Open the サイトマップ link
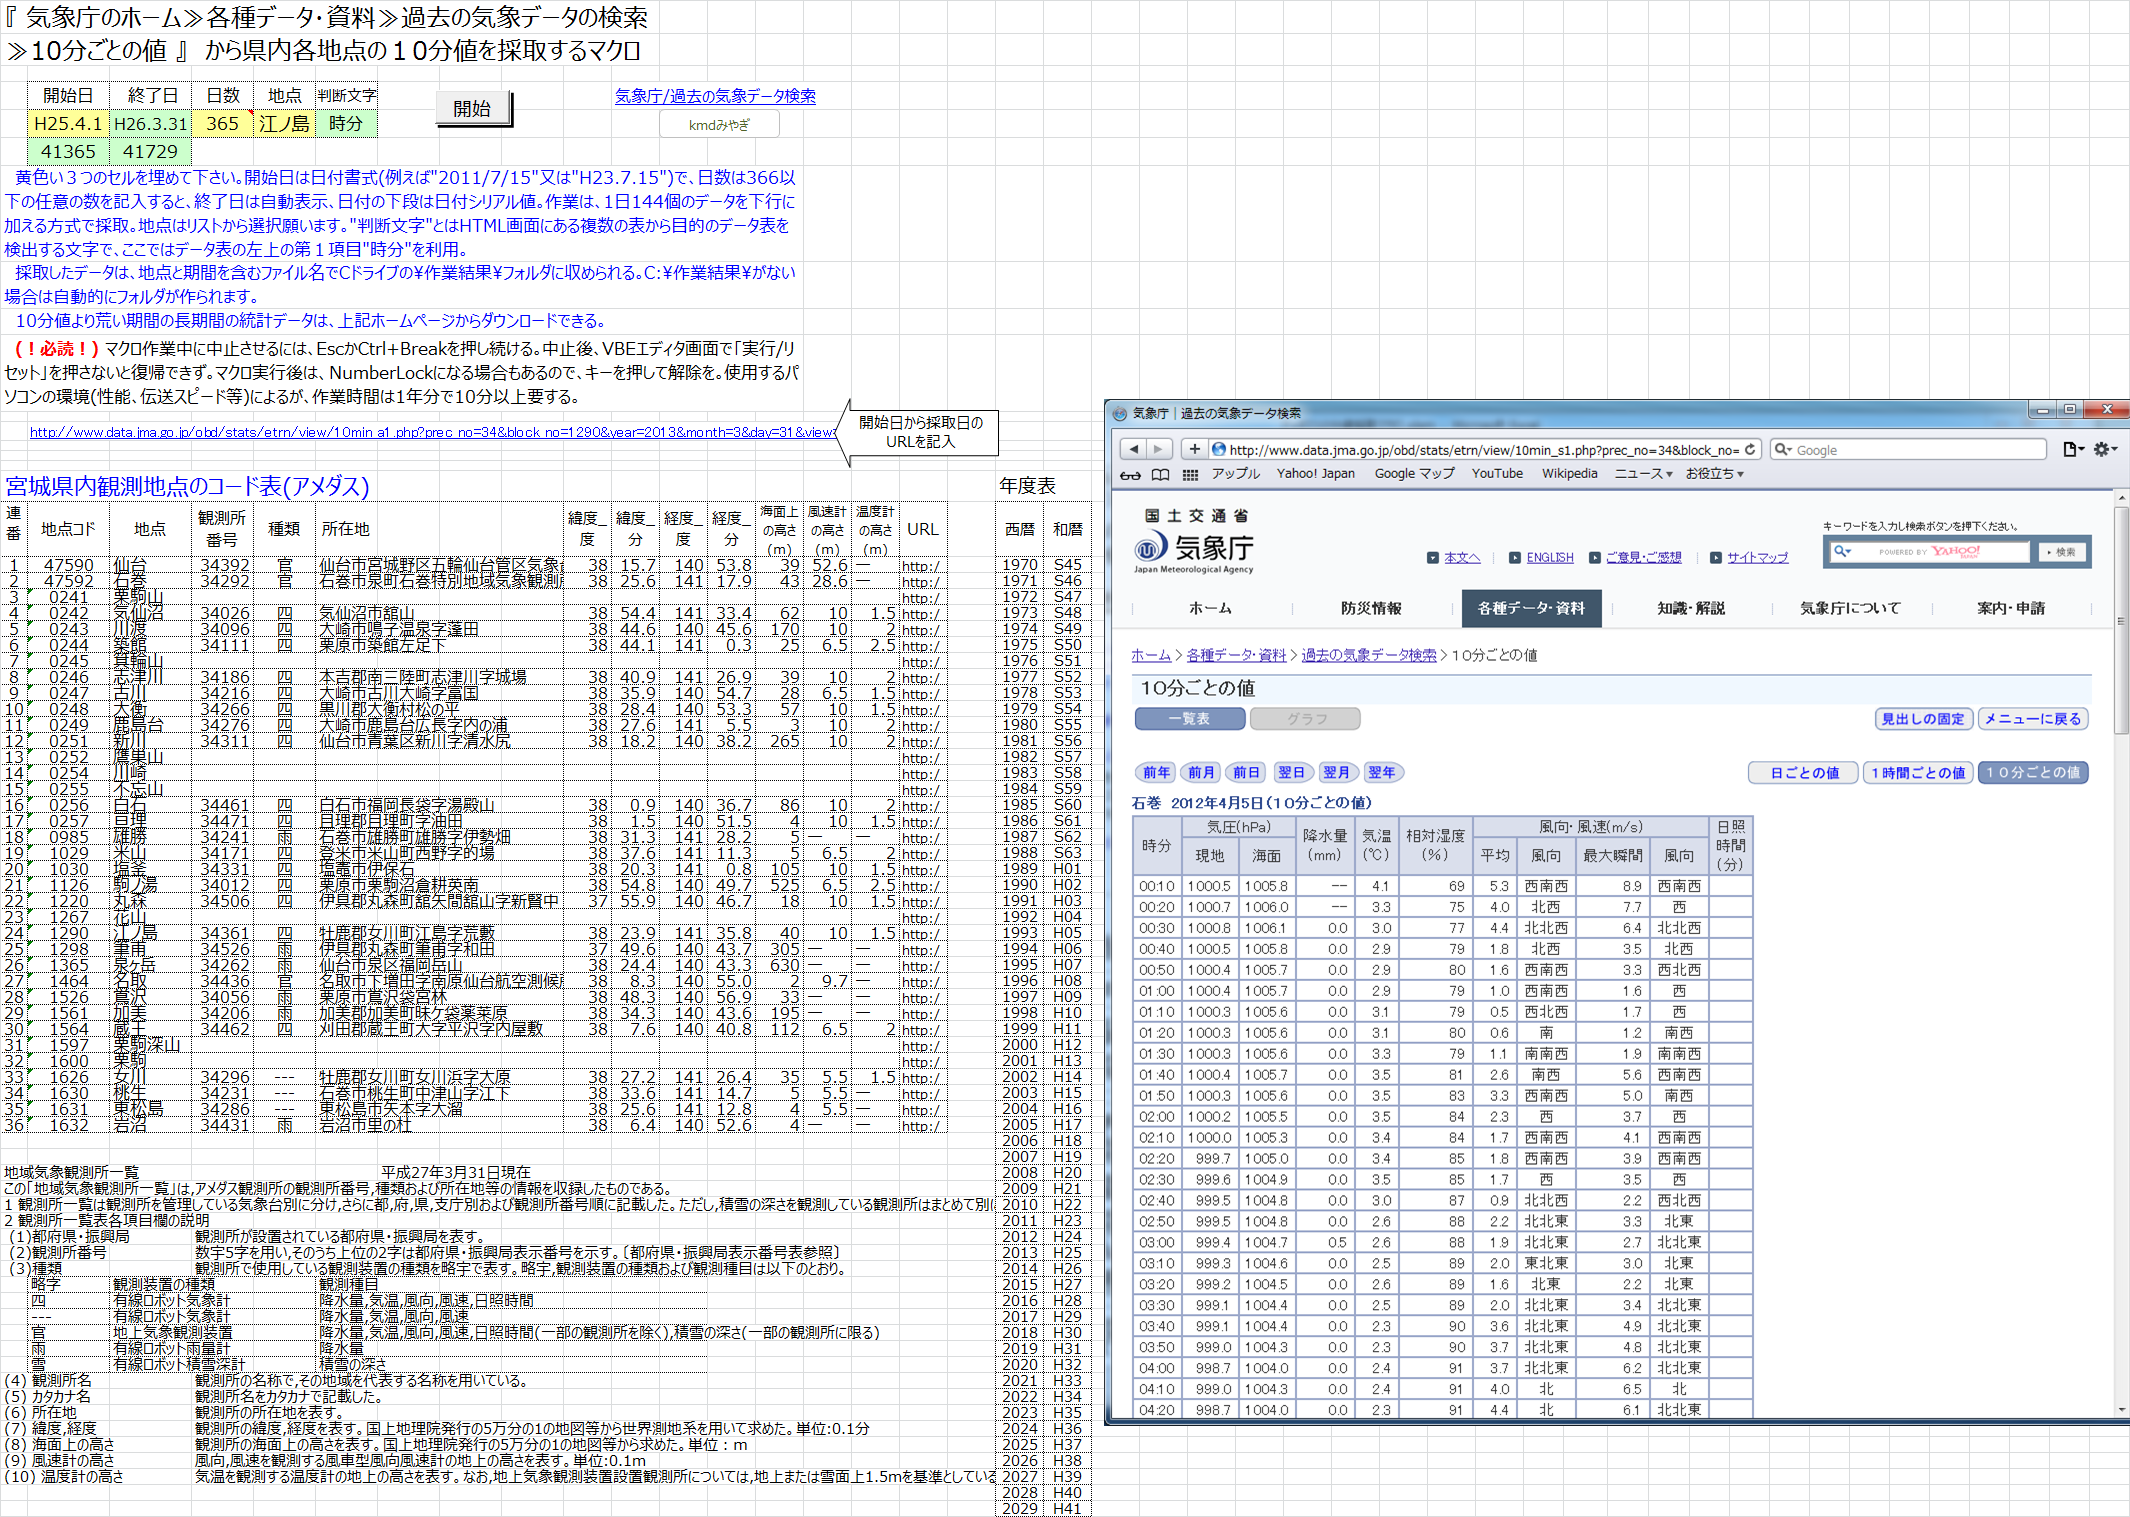 coord(1757,558)
